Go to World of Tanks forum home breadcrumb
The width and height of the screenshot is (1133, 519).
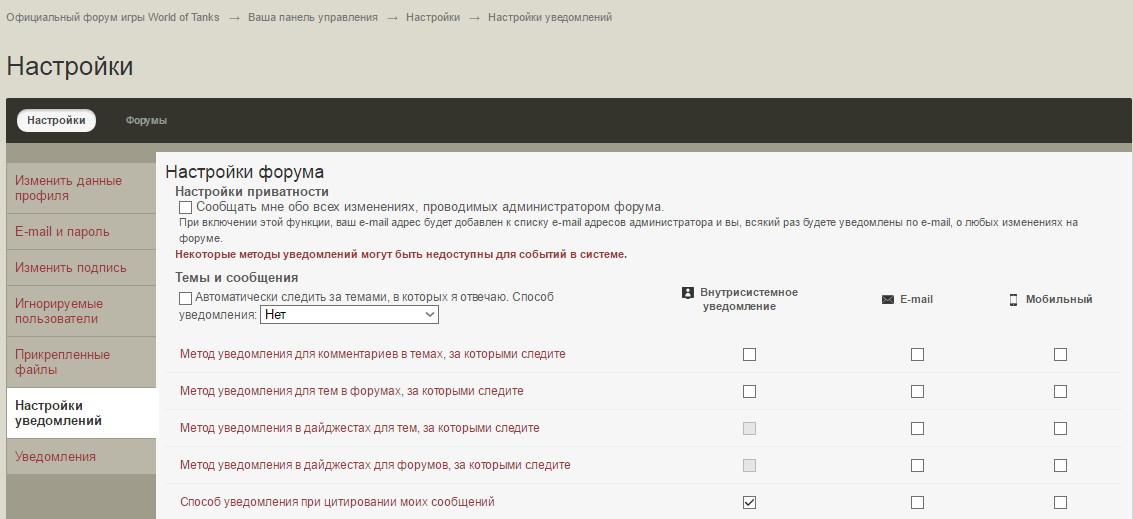[112, 18]
